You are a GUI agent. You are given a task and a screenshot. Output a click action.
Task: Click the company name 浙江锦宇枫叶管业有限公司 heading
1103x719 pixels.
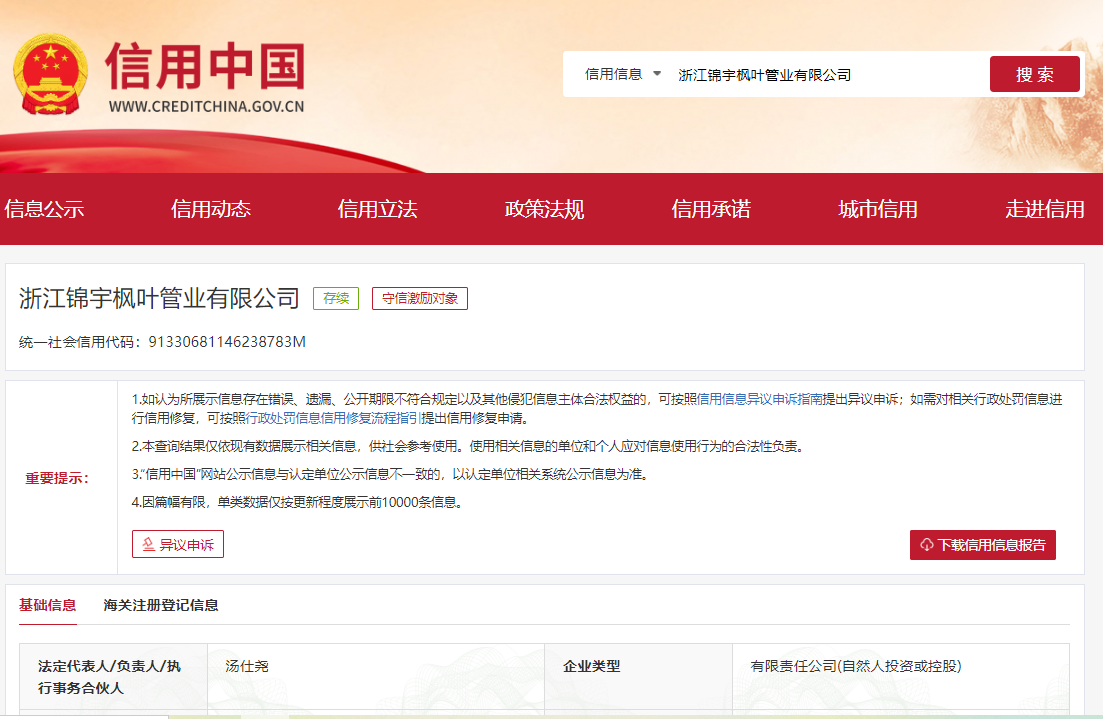tap(160, 298)
